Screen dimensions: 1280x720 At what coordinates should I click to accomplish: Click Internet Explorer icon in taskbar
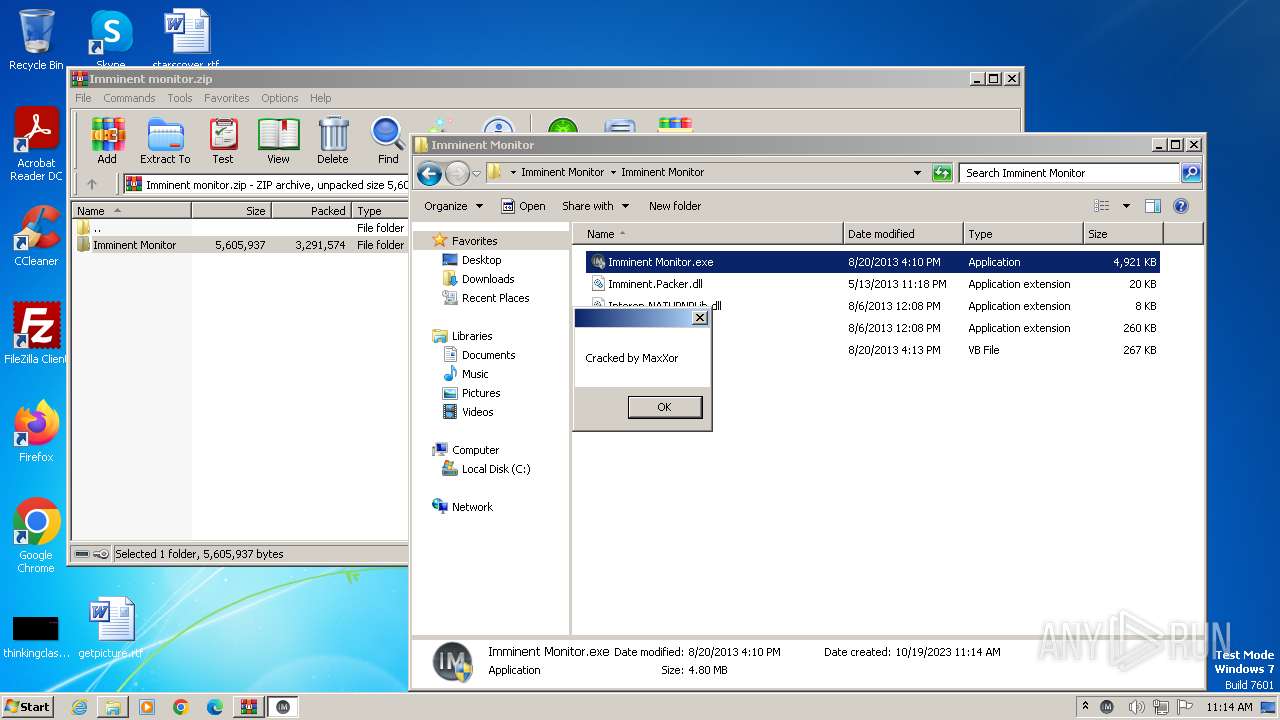[x=79, y=707]
